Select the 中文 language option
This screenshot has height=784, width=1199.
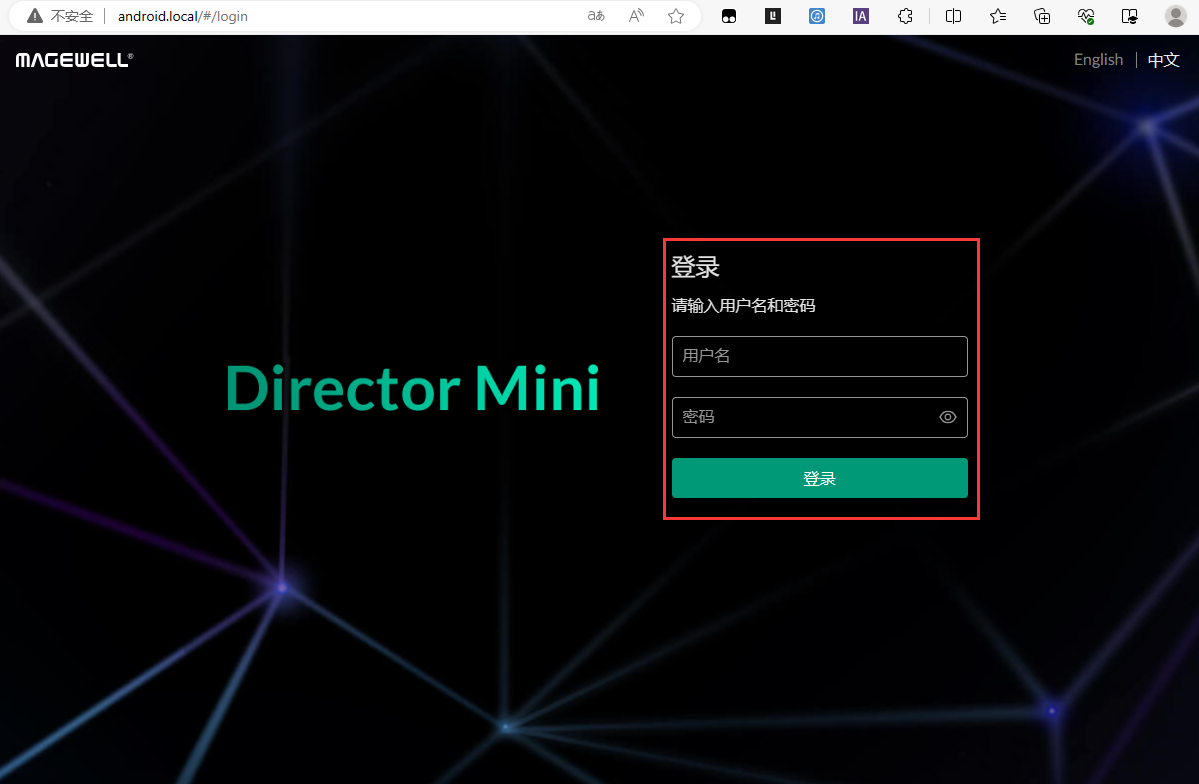click(x=1163, y=60)
